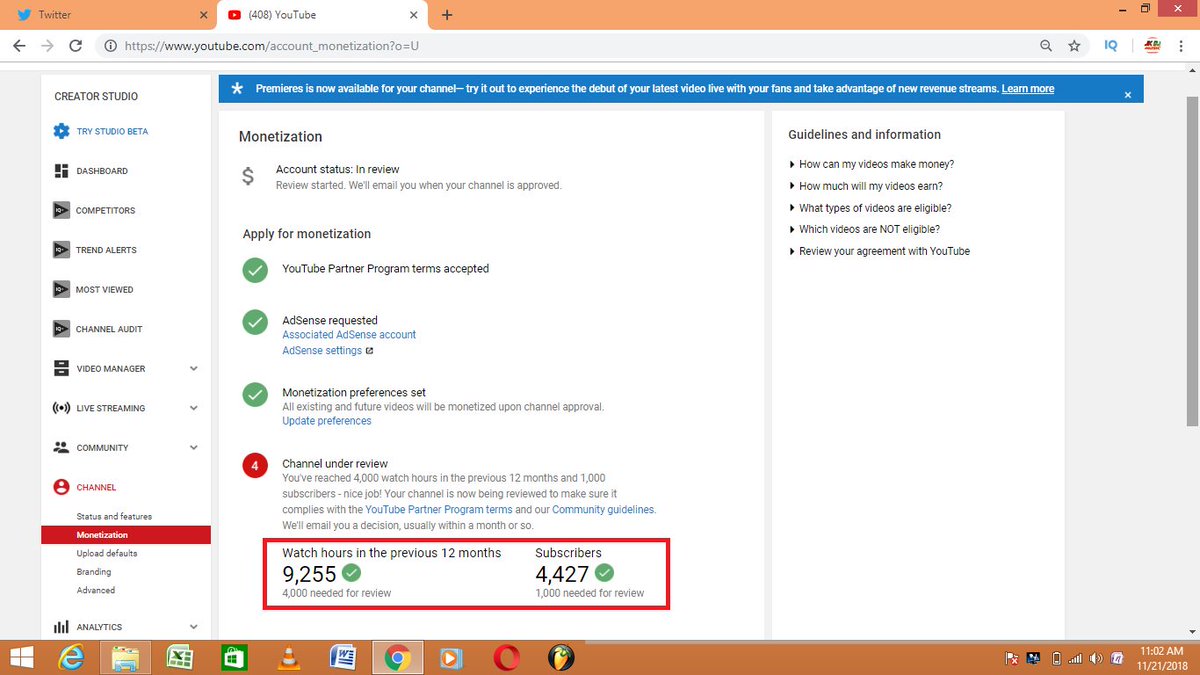Click the 9,255 watch hours value
1200x675 pixels.
coord(309,574)
